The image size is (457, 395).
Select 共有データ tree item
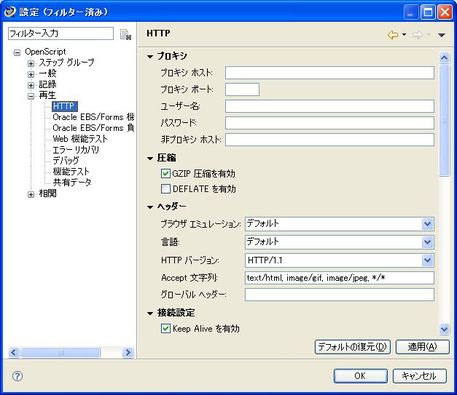click(72, 182)
